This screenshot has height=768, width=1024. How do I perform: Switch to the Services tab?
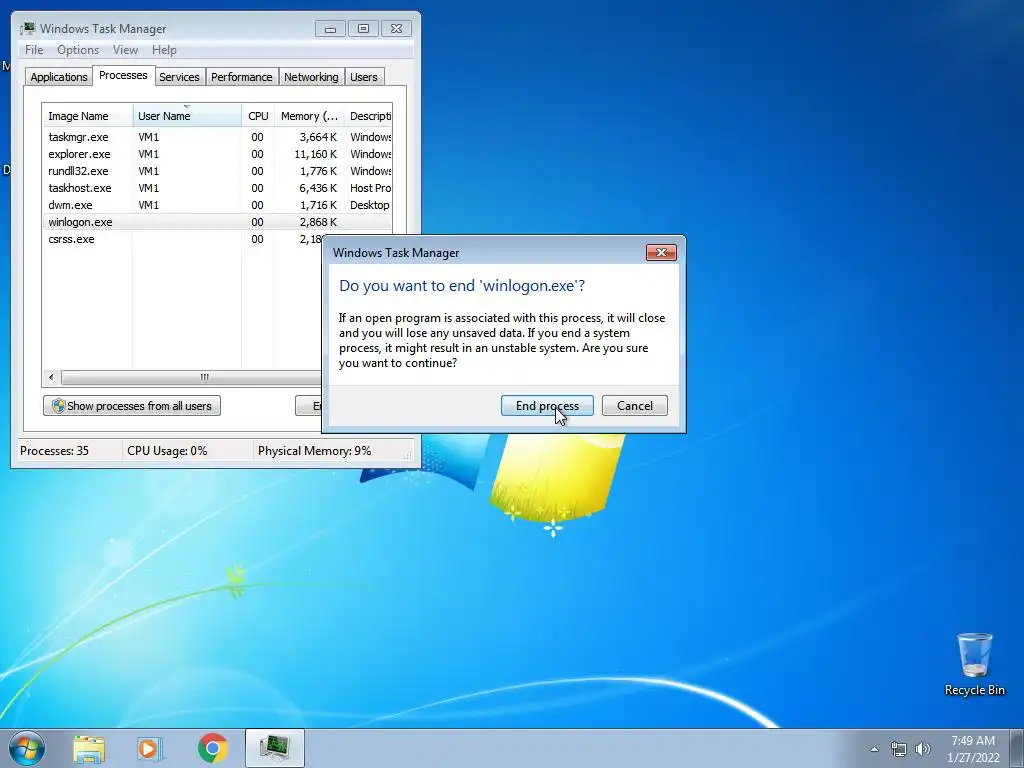pyautogui.click(x=179, y=77)
